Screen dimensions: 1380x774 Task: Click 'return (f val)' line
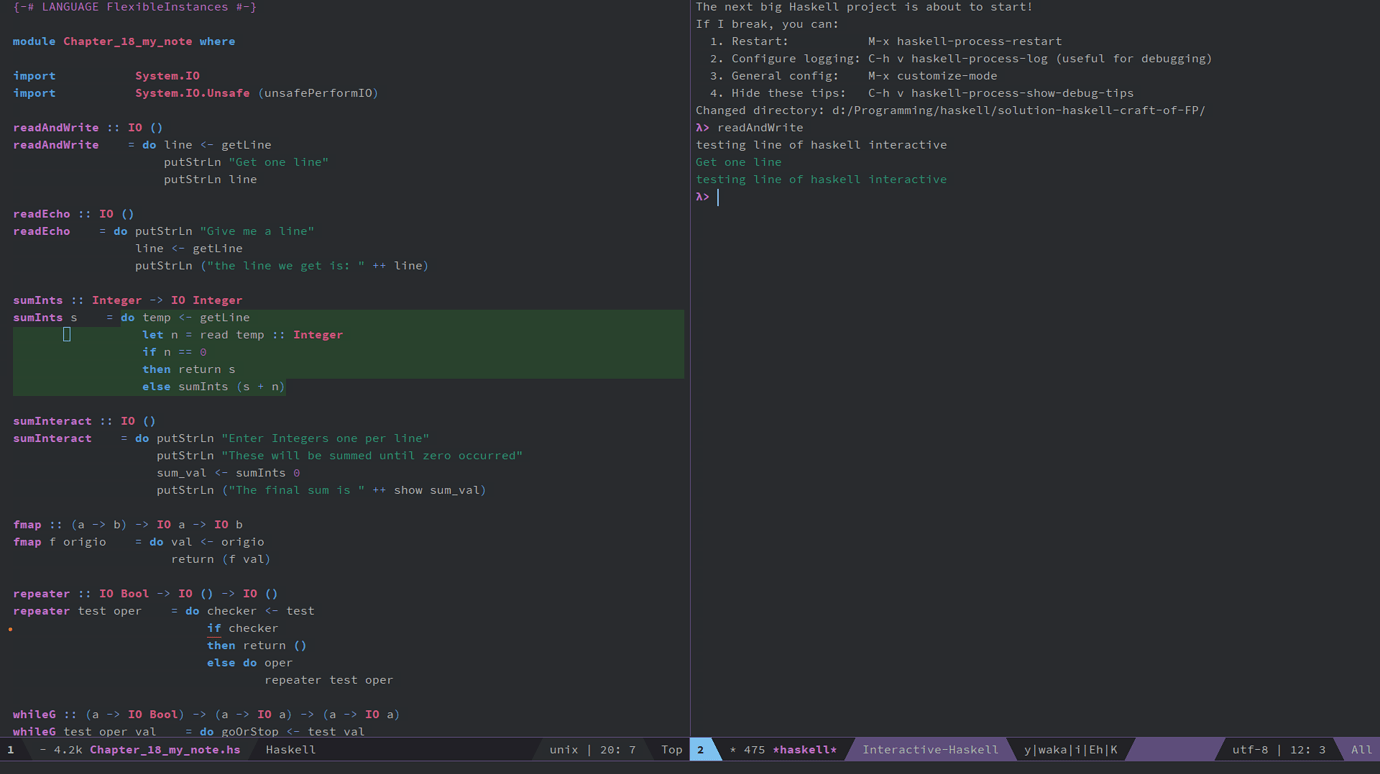(221, 559)
